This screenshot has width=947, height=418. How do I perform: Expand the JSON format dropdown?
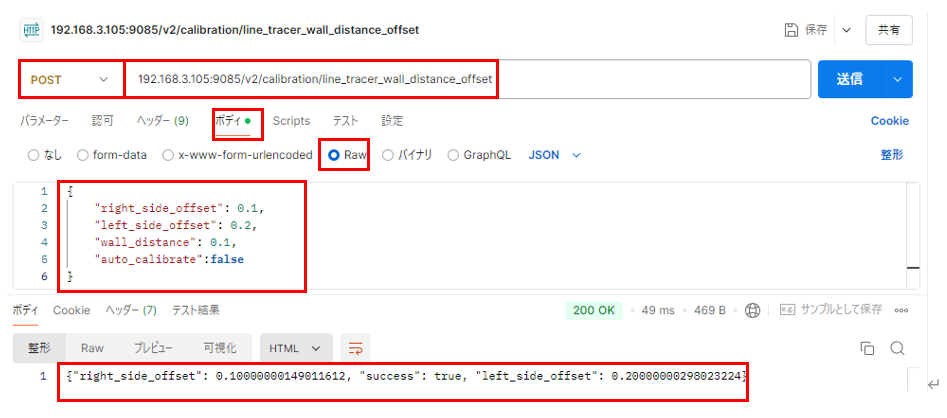tap(554, 155)
